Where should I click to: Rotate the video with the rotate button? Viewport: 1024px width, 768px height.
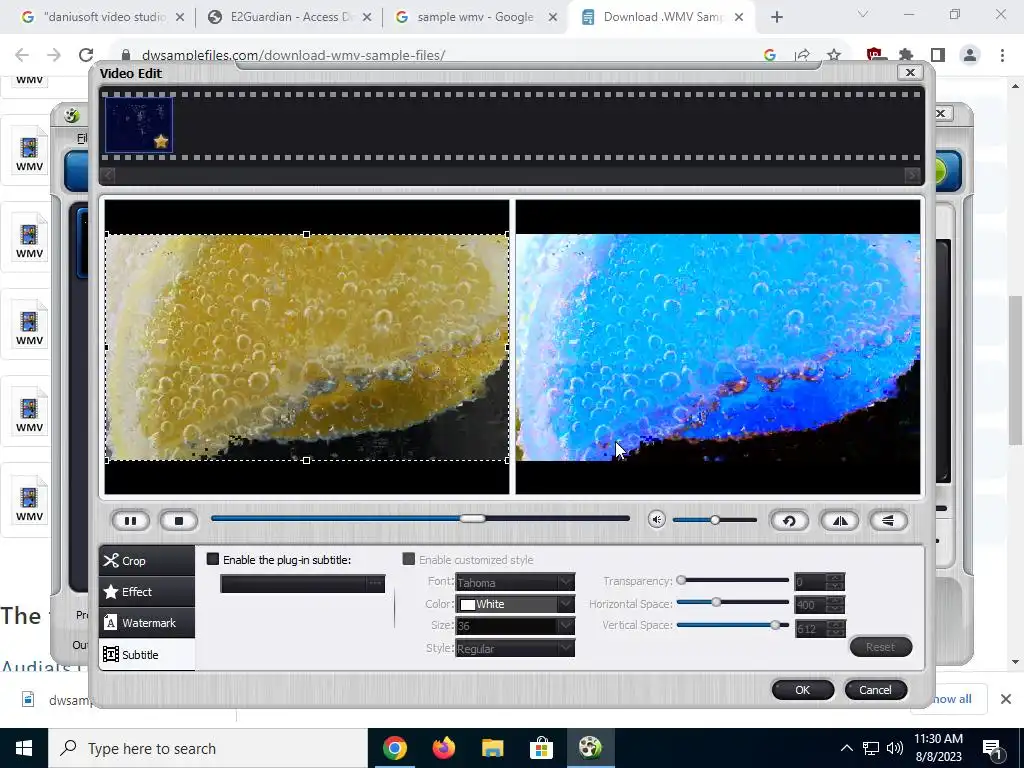790,520
